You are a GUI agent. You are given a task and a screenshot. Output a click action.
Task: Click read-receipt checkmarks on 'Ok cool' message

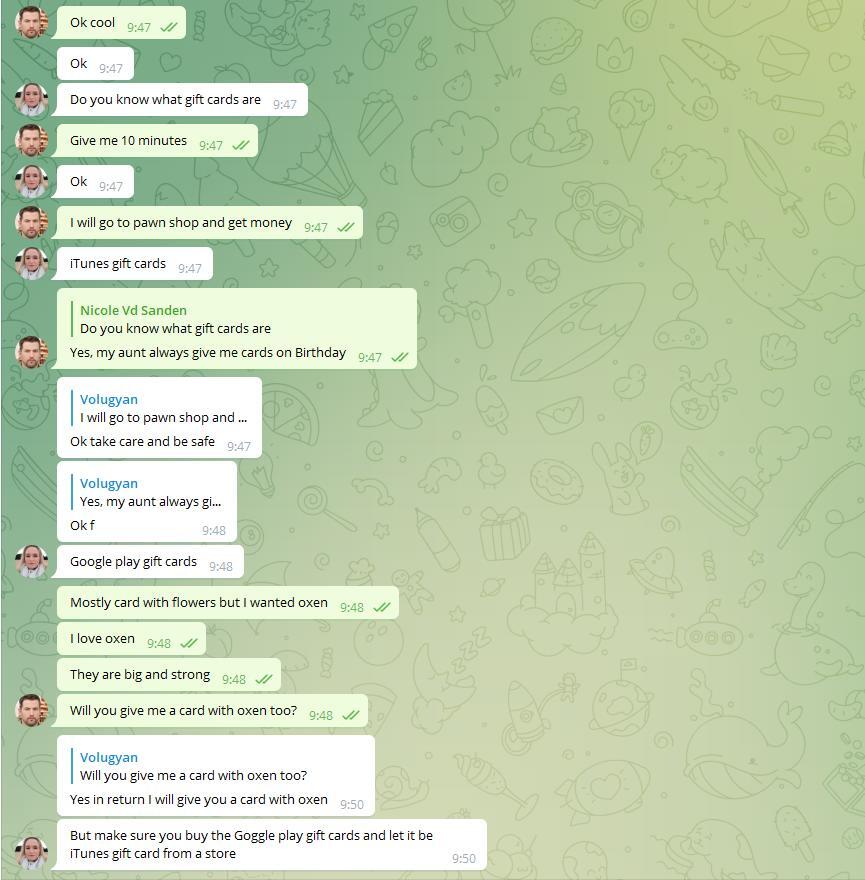pos(168,27)
